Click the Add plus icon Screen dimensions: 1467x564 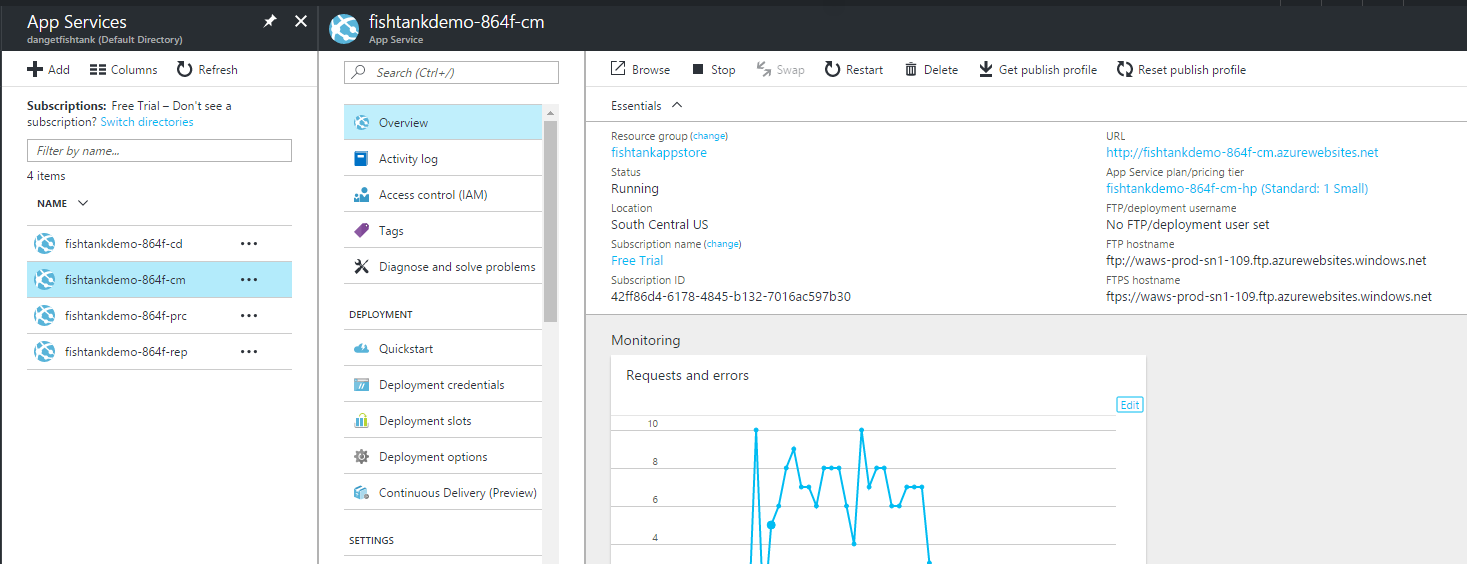pyautogui.click(x=35, y=69)
